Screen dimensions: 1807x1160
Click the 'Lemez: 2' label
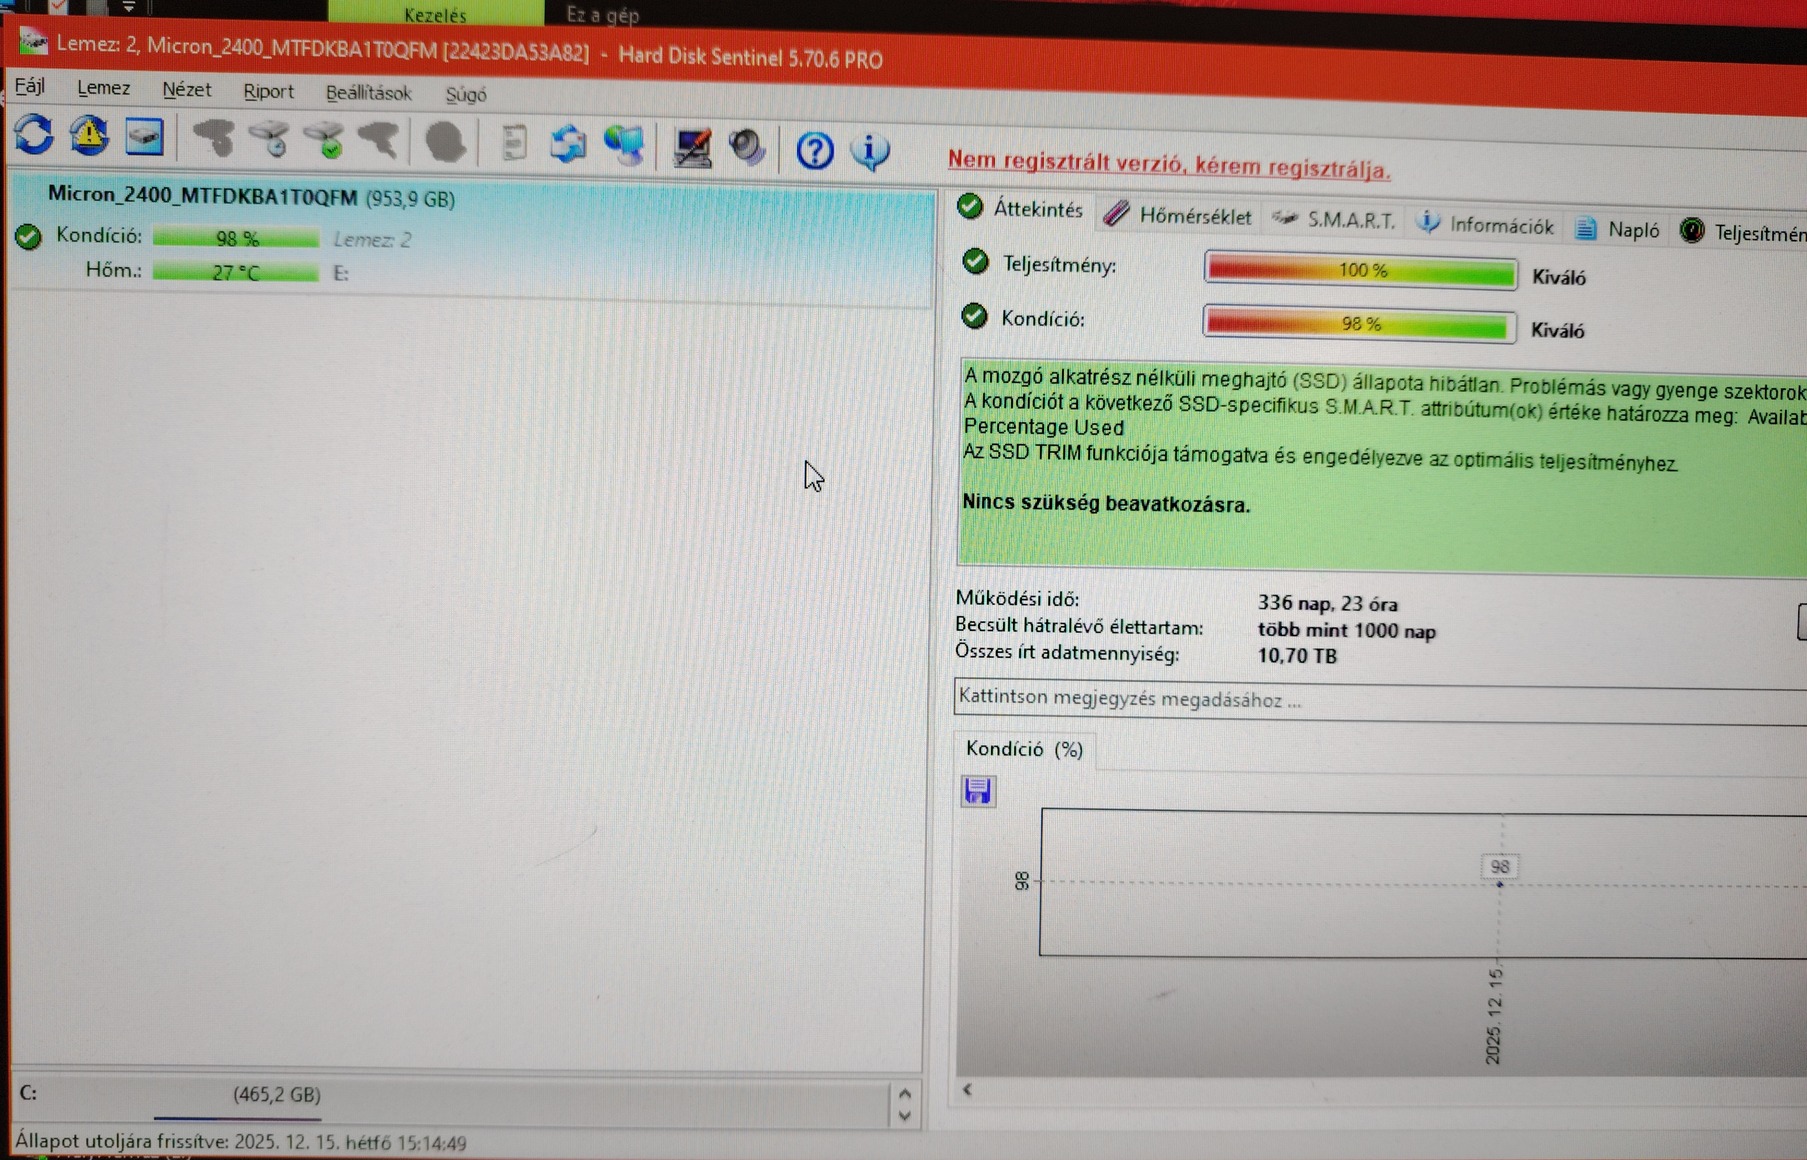[372, 240]
